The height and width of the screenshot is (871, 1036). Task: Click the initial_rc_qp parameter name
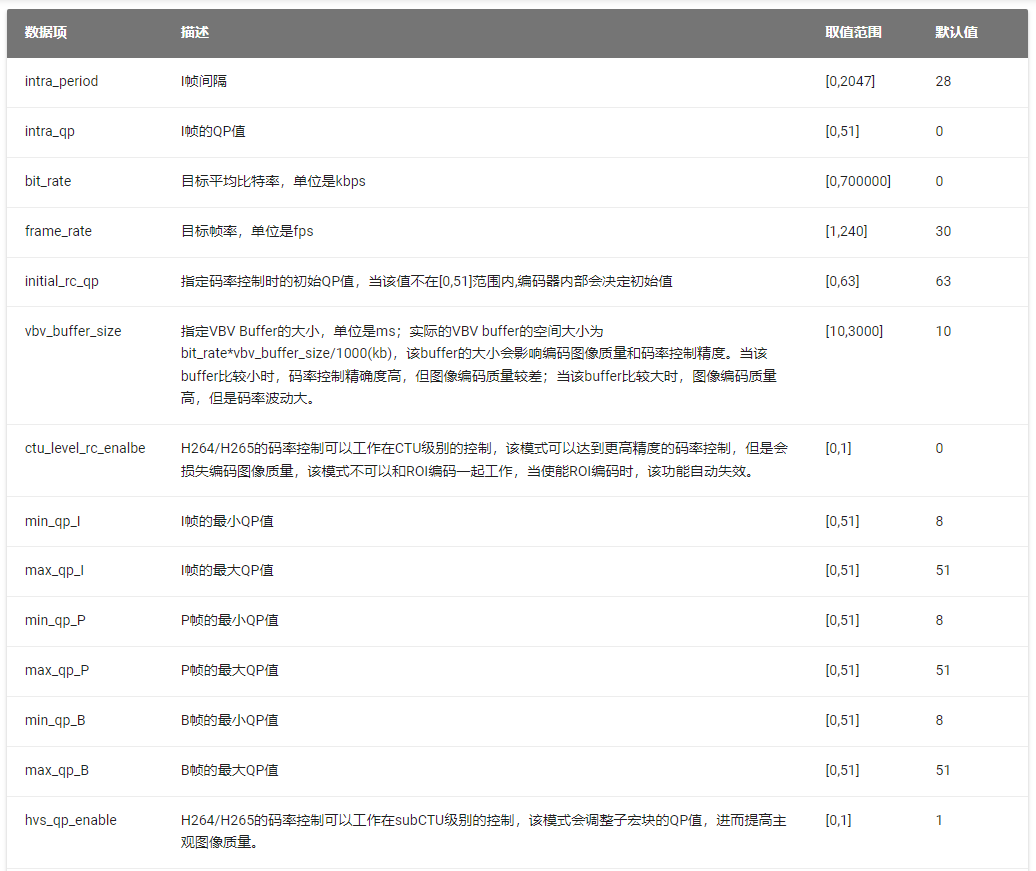(62, 281)
